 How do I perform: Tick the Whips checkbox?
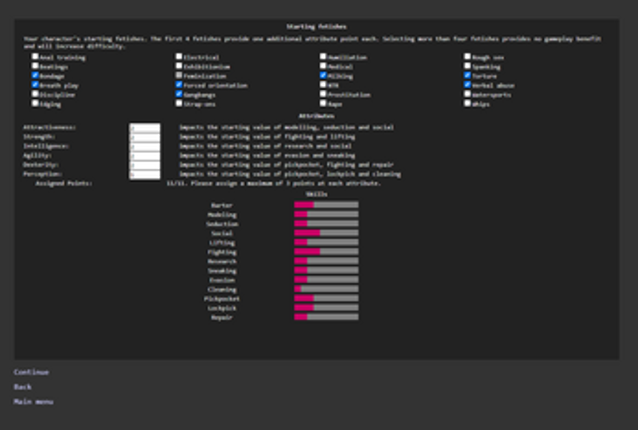click(x=468, y=103)
